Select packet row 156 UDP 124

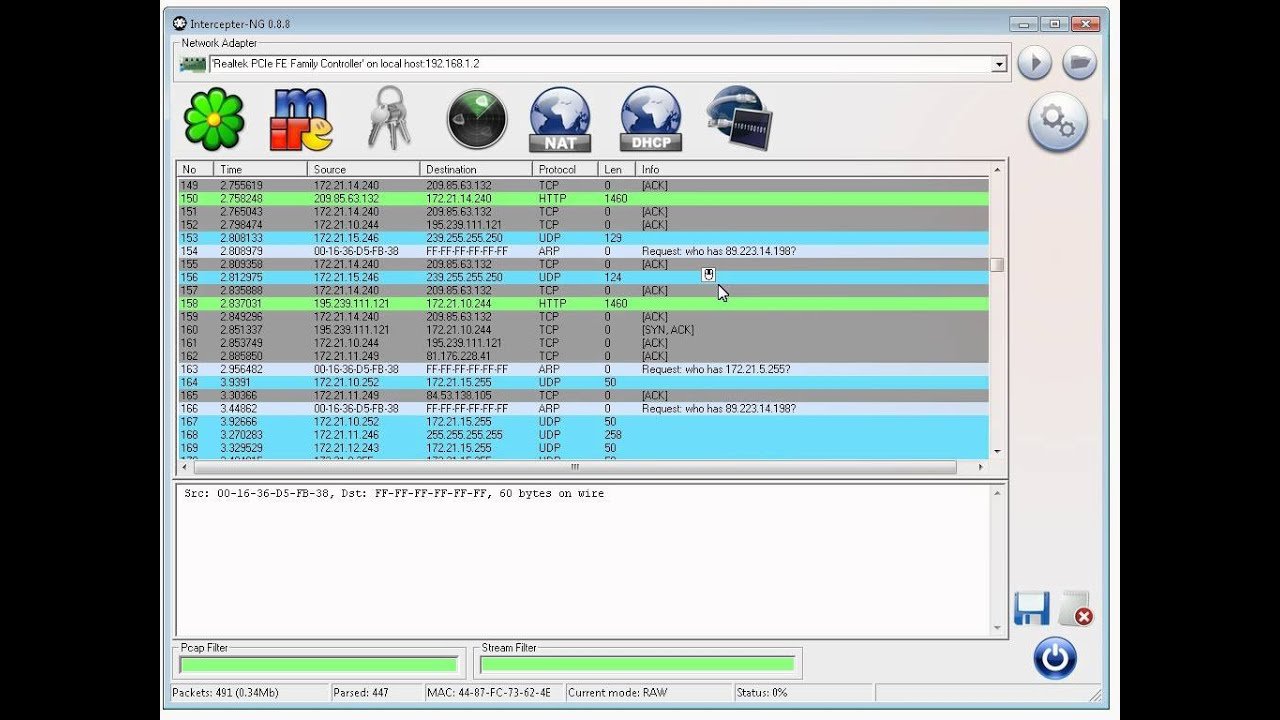(583, 277)
